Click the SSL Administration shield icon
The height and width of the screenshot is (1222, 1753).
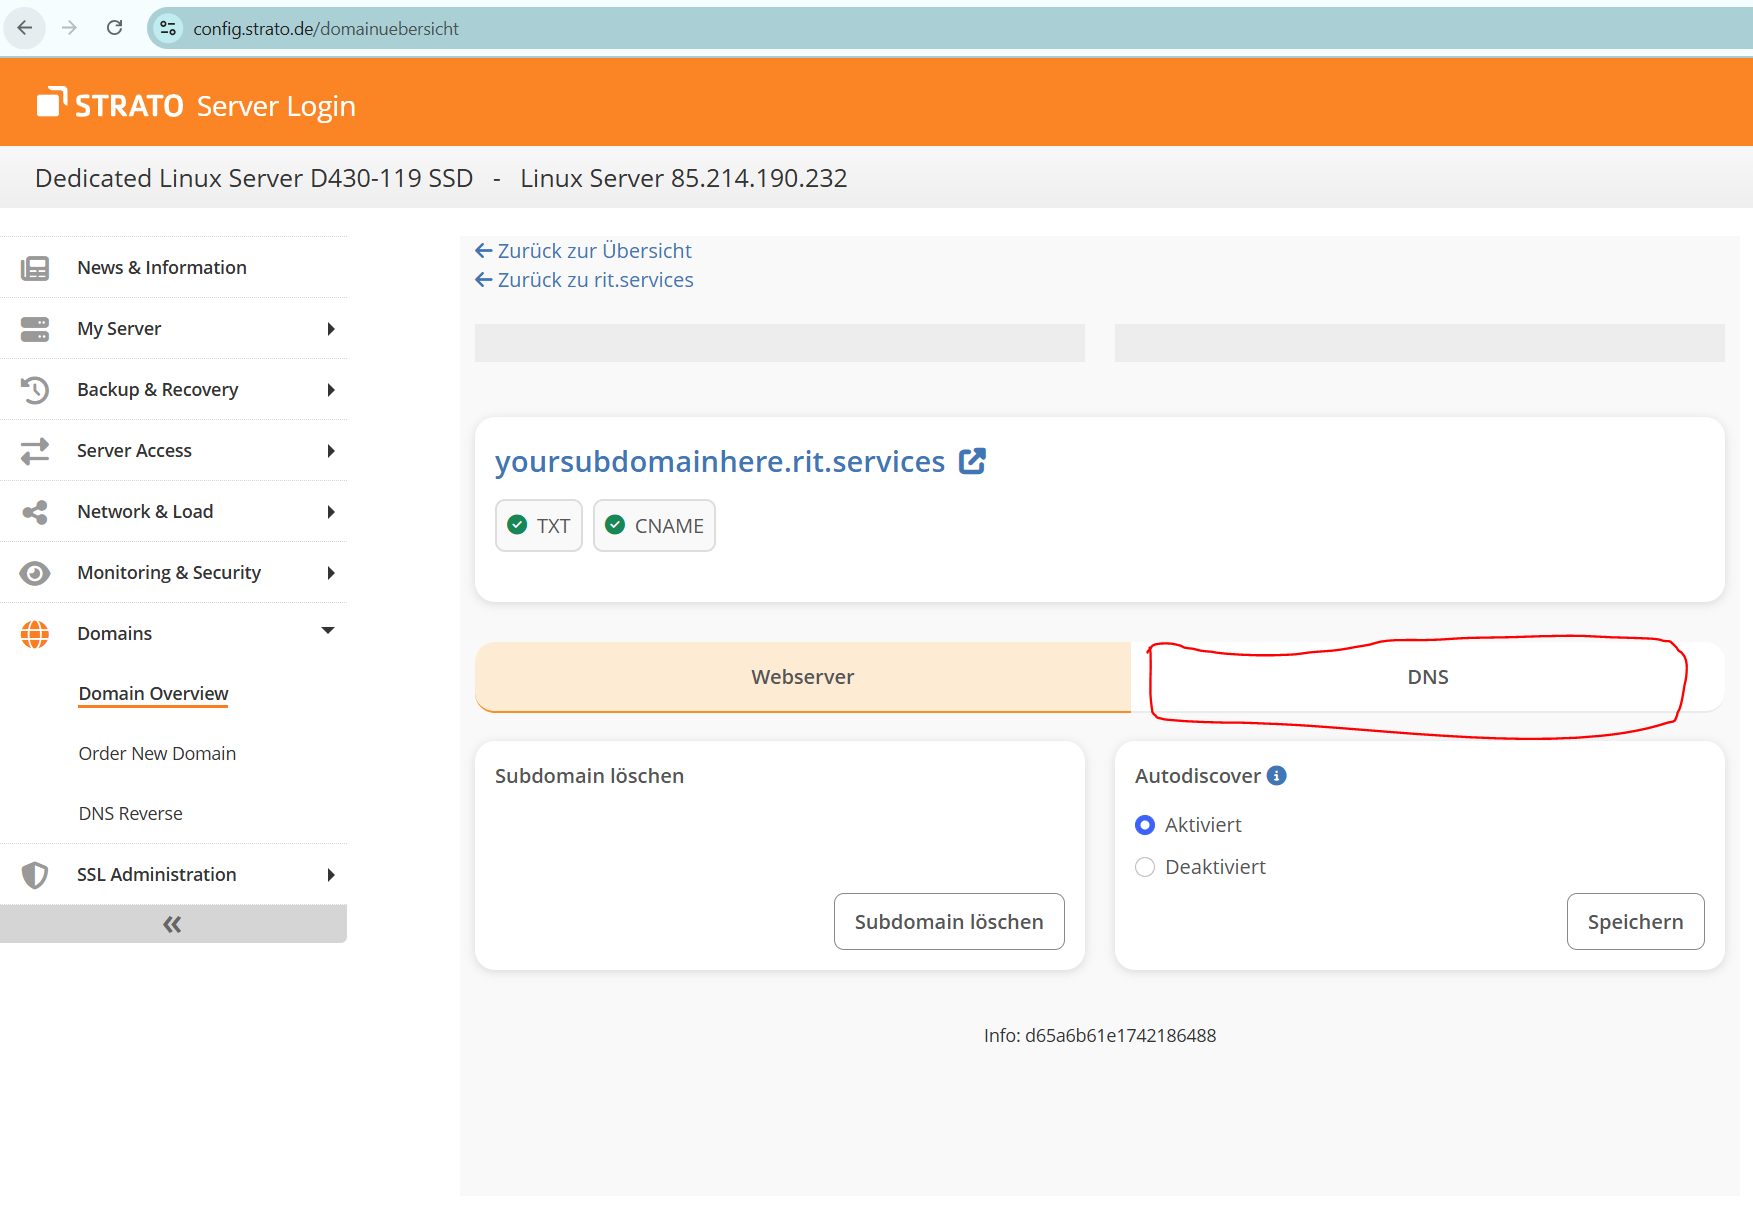[x=35, y=875]
